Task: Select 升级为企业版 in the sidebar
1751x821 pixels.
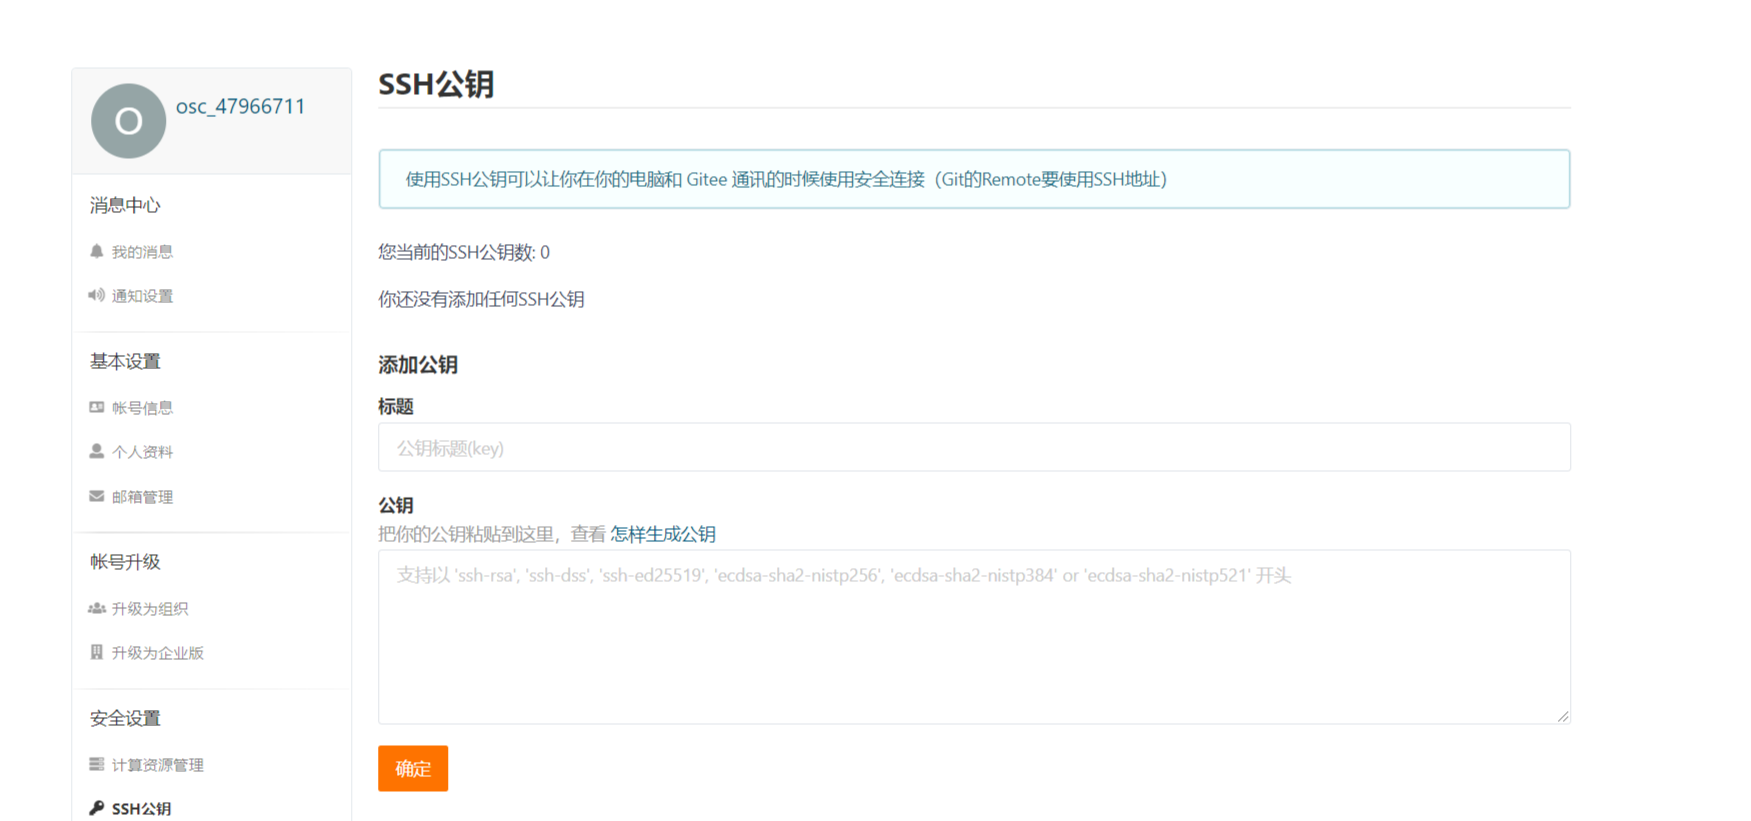Action: coord(158,653)
